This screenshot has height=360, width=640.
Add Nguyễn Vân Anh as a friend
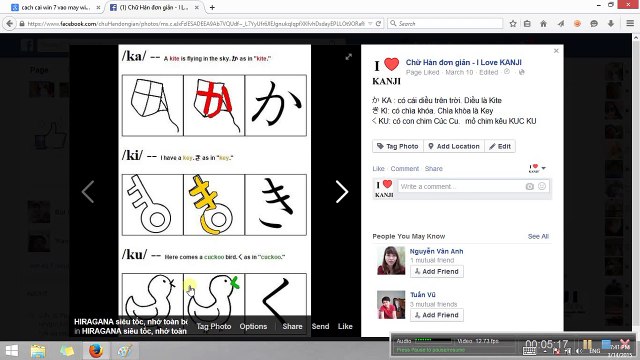437,271
